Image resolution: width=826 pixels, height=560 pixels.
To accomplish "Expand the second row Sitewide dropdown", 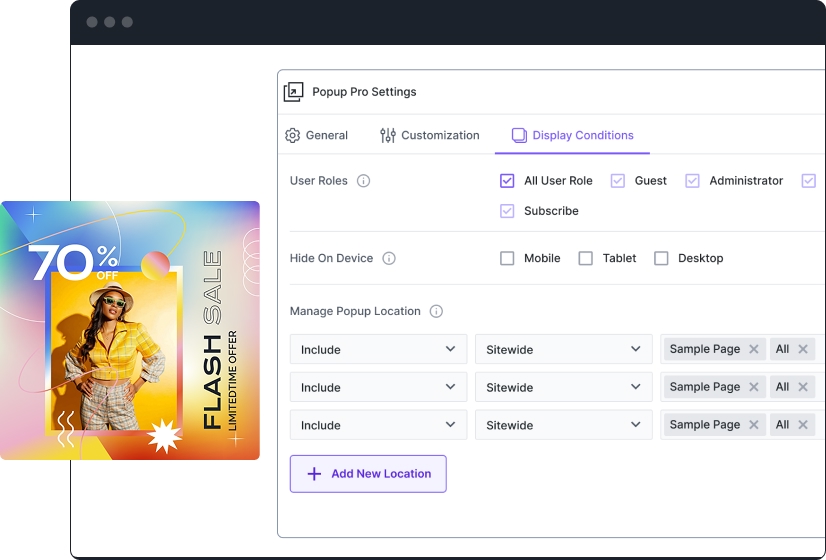I will 563,387.
